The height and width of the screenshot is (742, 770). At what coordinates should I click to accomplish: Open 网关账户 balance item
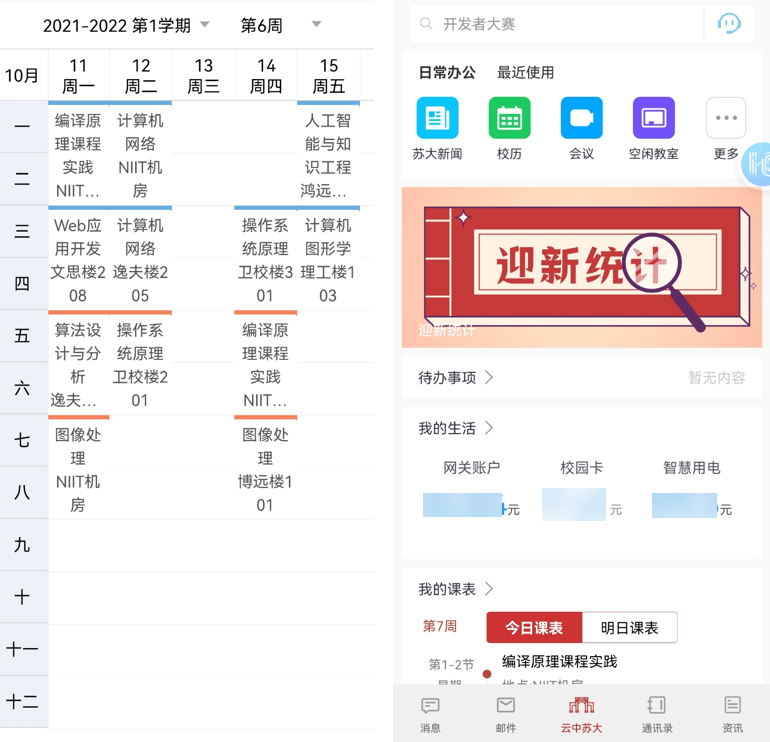pos(471,489)
